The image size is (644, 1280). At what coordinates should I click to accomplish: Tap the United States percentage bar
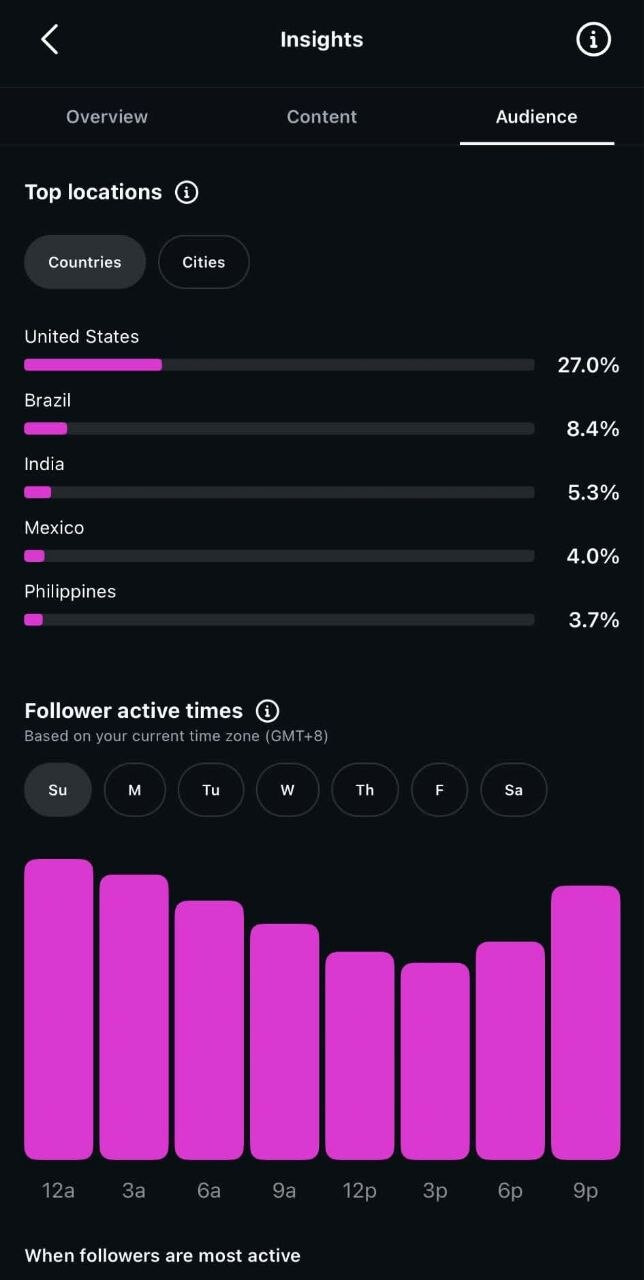pos(279,365)
